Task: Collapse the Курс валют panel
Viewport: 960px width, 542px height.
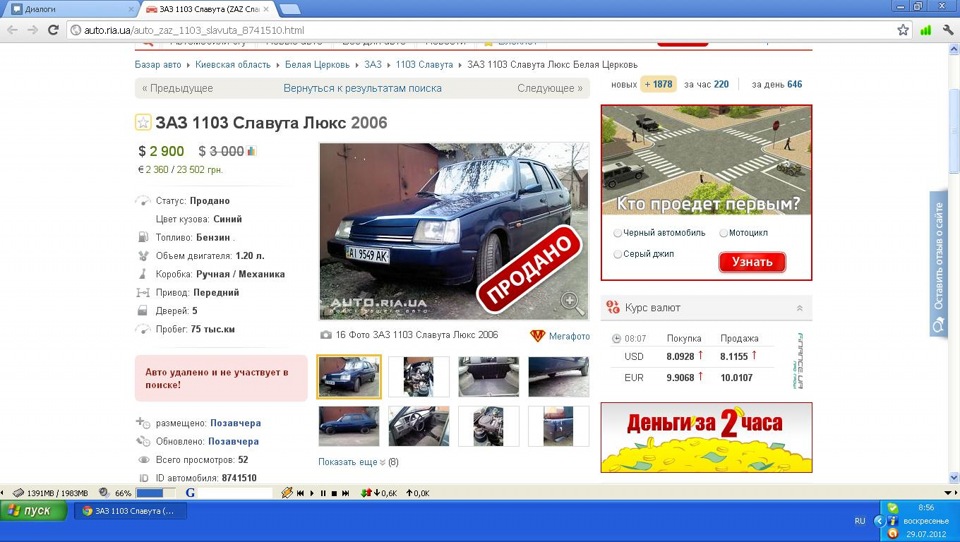Action: (799, 308)
